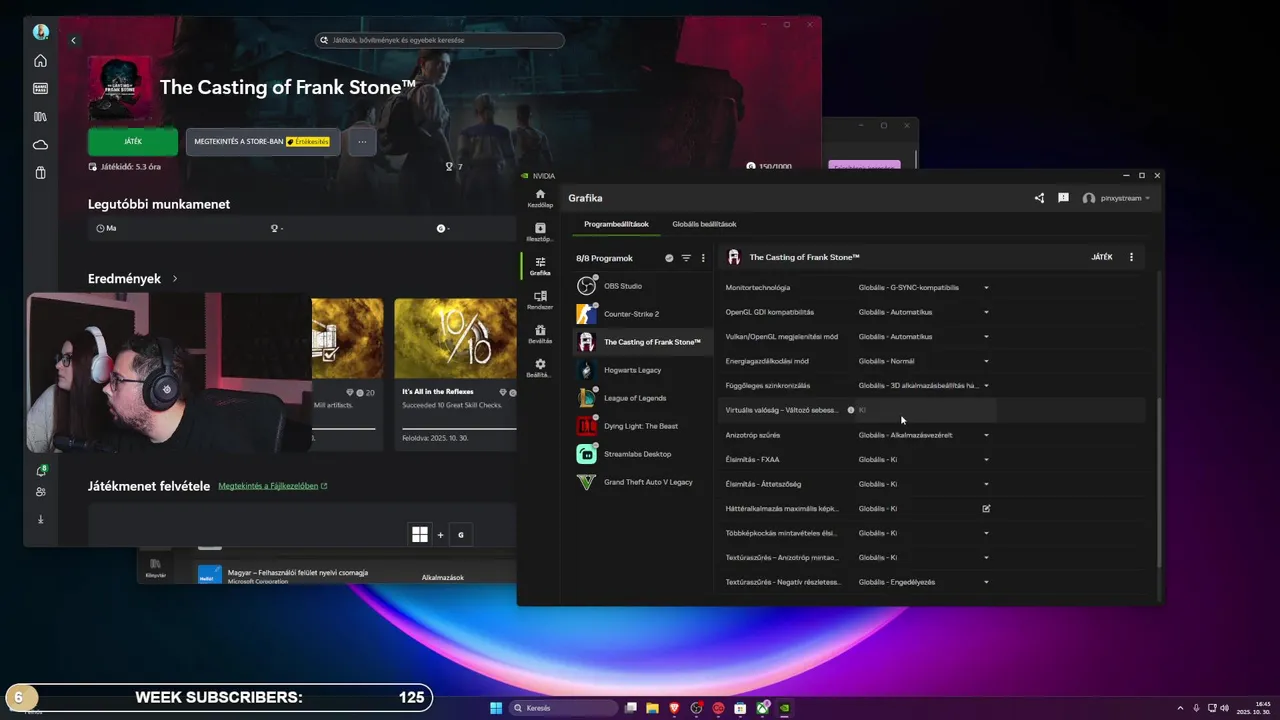This screenshot has width=1280, height=720.
Task: Open Beváltás gift icon in NVIDIA sidebar
Action: pyautogui.click(x=540, y=333)
